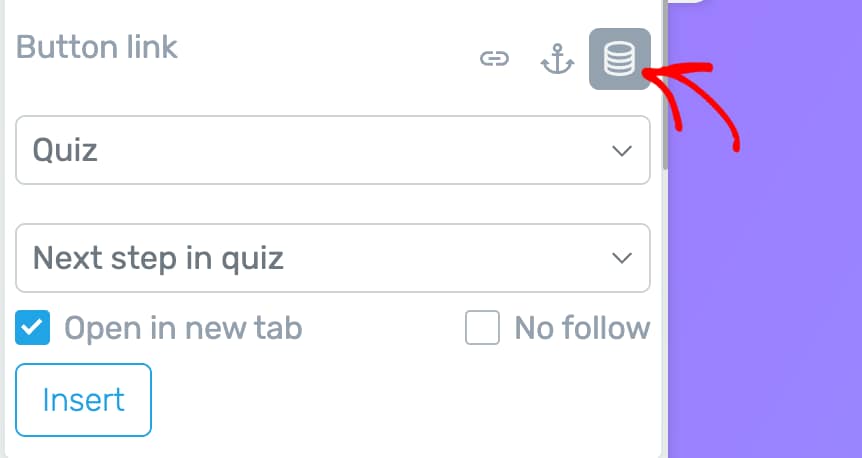
Task: Click the highlighted database stack icon
Action: coord(620,59)
